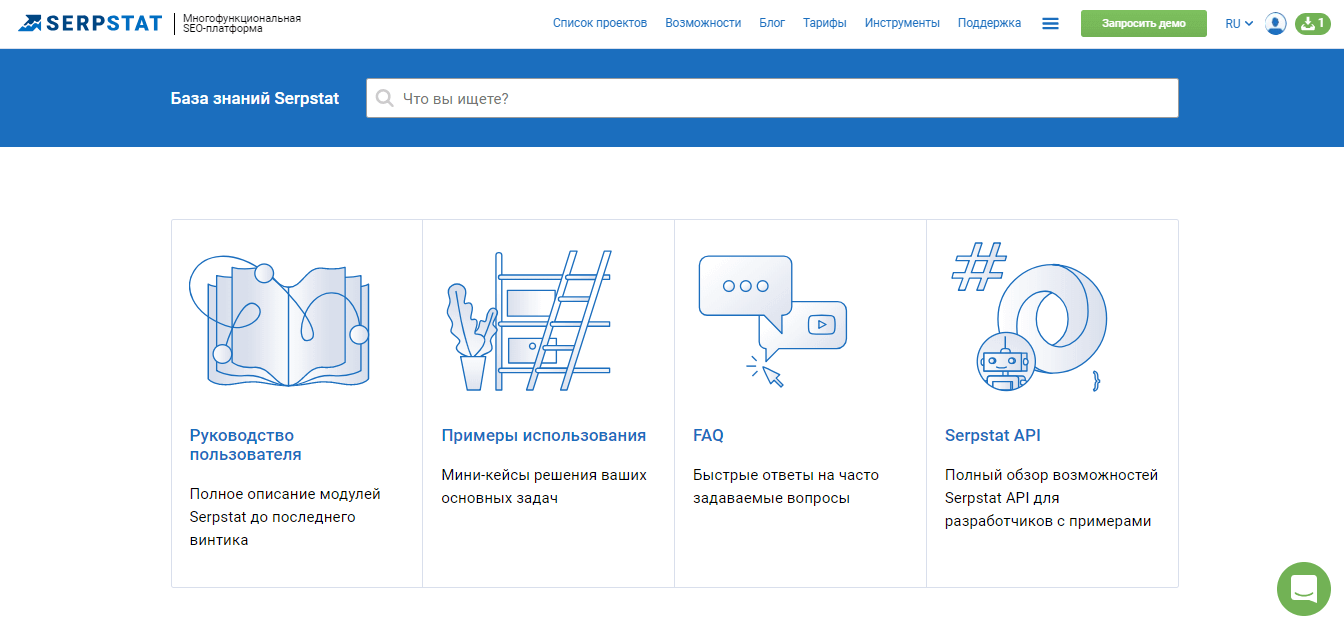Click the Запросить демо button
1344x626 pixels.
[x=1144, y=23]
